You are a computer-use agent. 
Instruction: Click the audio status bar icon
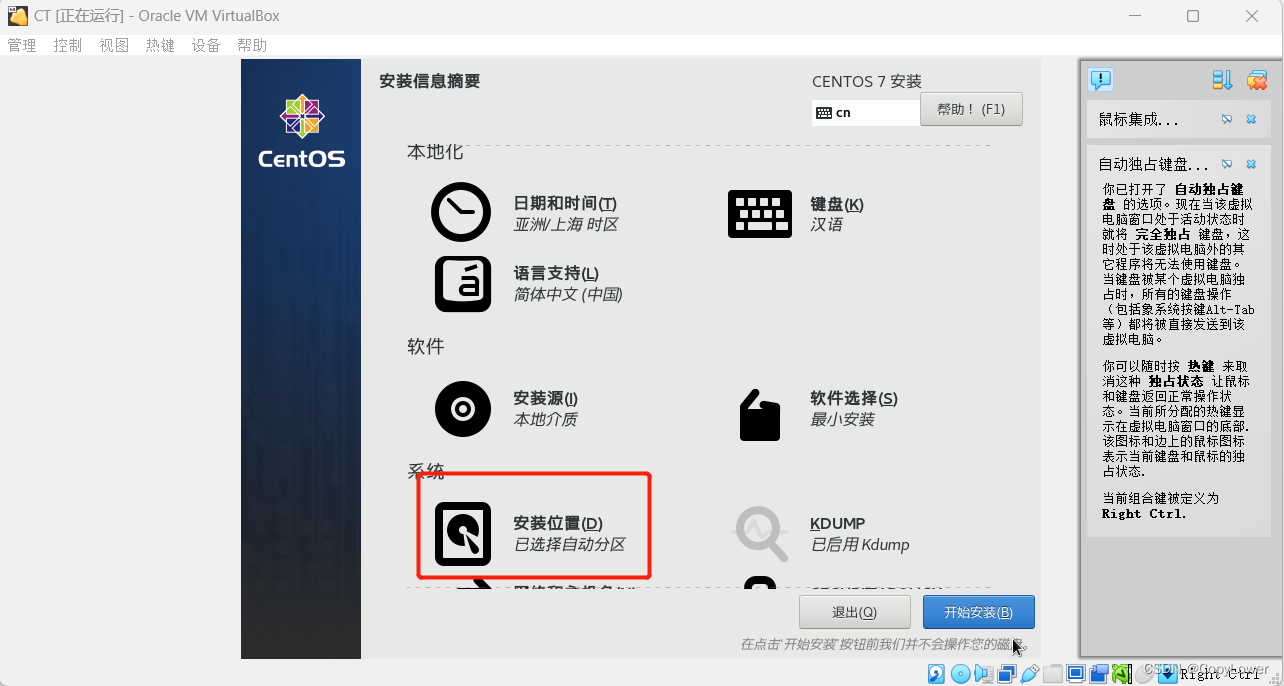click(984, 674)
